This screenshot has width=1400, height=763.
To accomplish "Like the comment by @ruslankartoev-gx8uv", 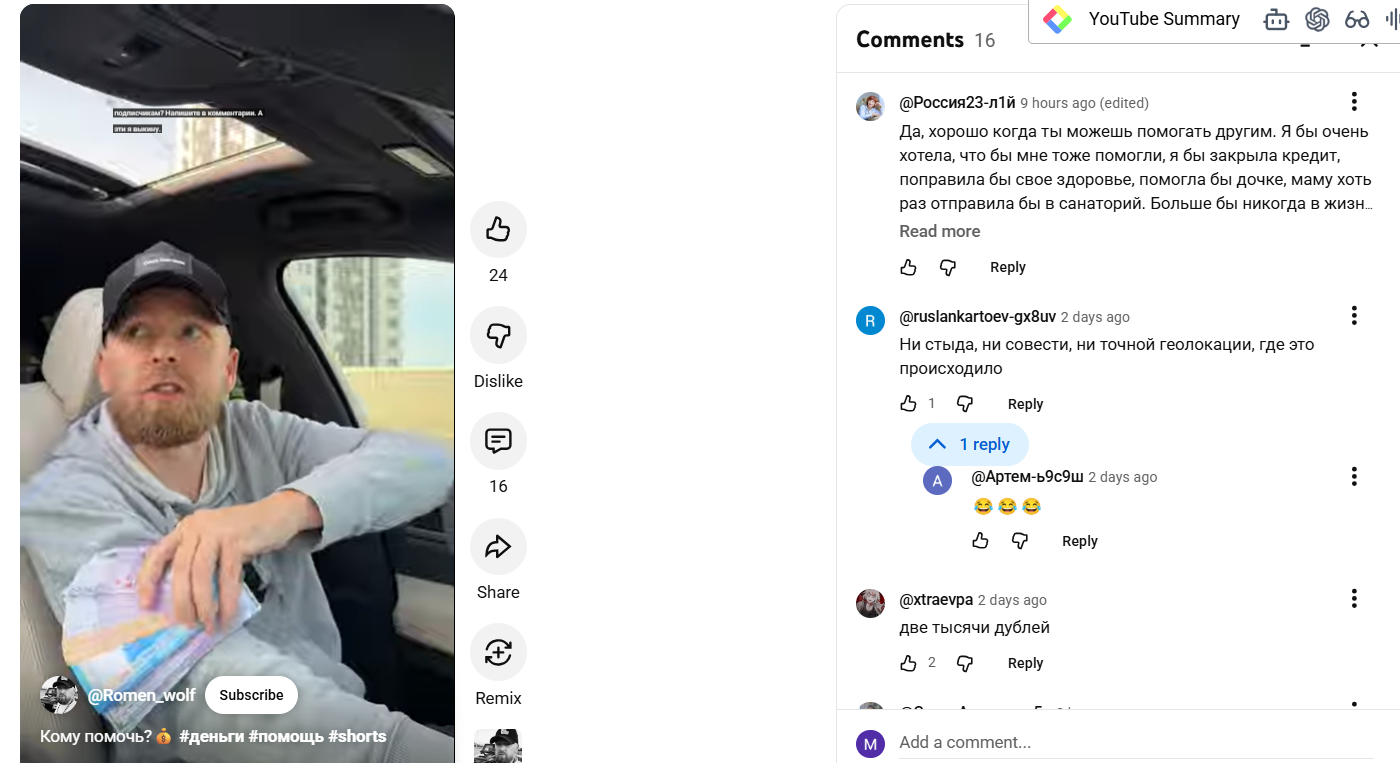I will tap(908, 404).
